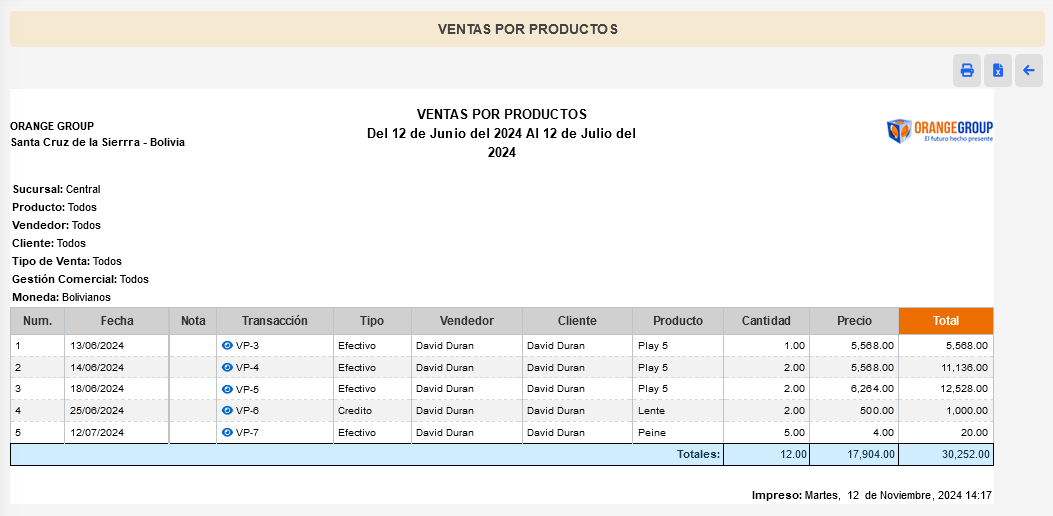1053x516 pixels.
Task: Select the Cliente column header
Action: pos(577,321)
